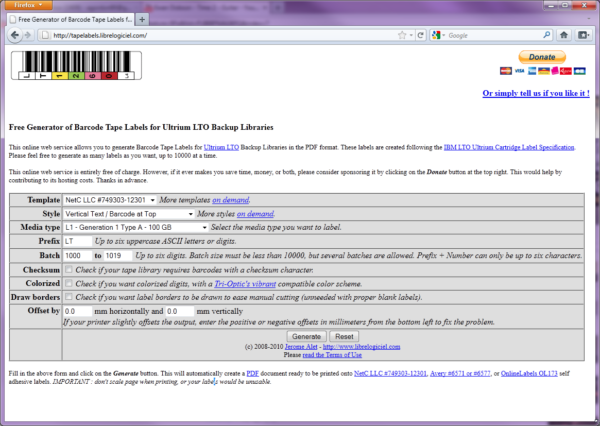Click the Generate button

tap(306, 336)
